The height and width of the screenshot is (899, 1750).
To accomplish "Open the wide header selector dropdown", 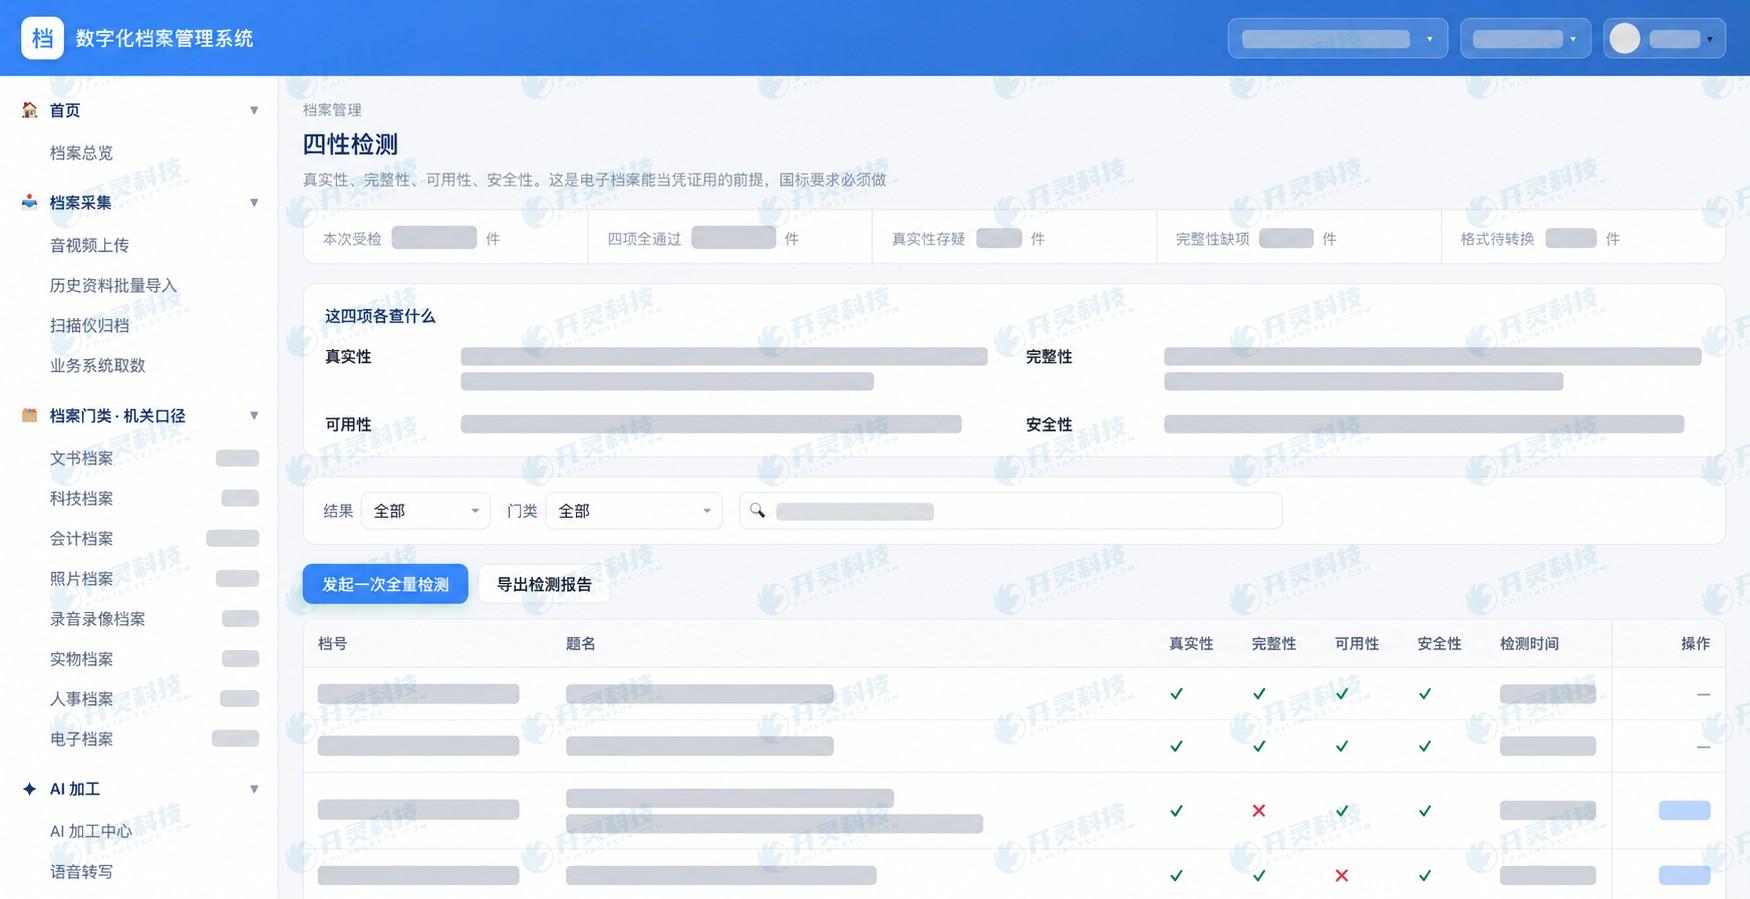I will pyautogui.click(x=1338, y=38).
